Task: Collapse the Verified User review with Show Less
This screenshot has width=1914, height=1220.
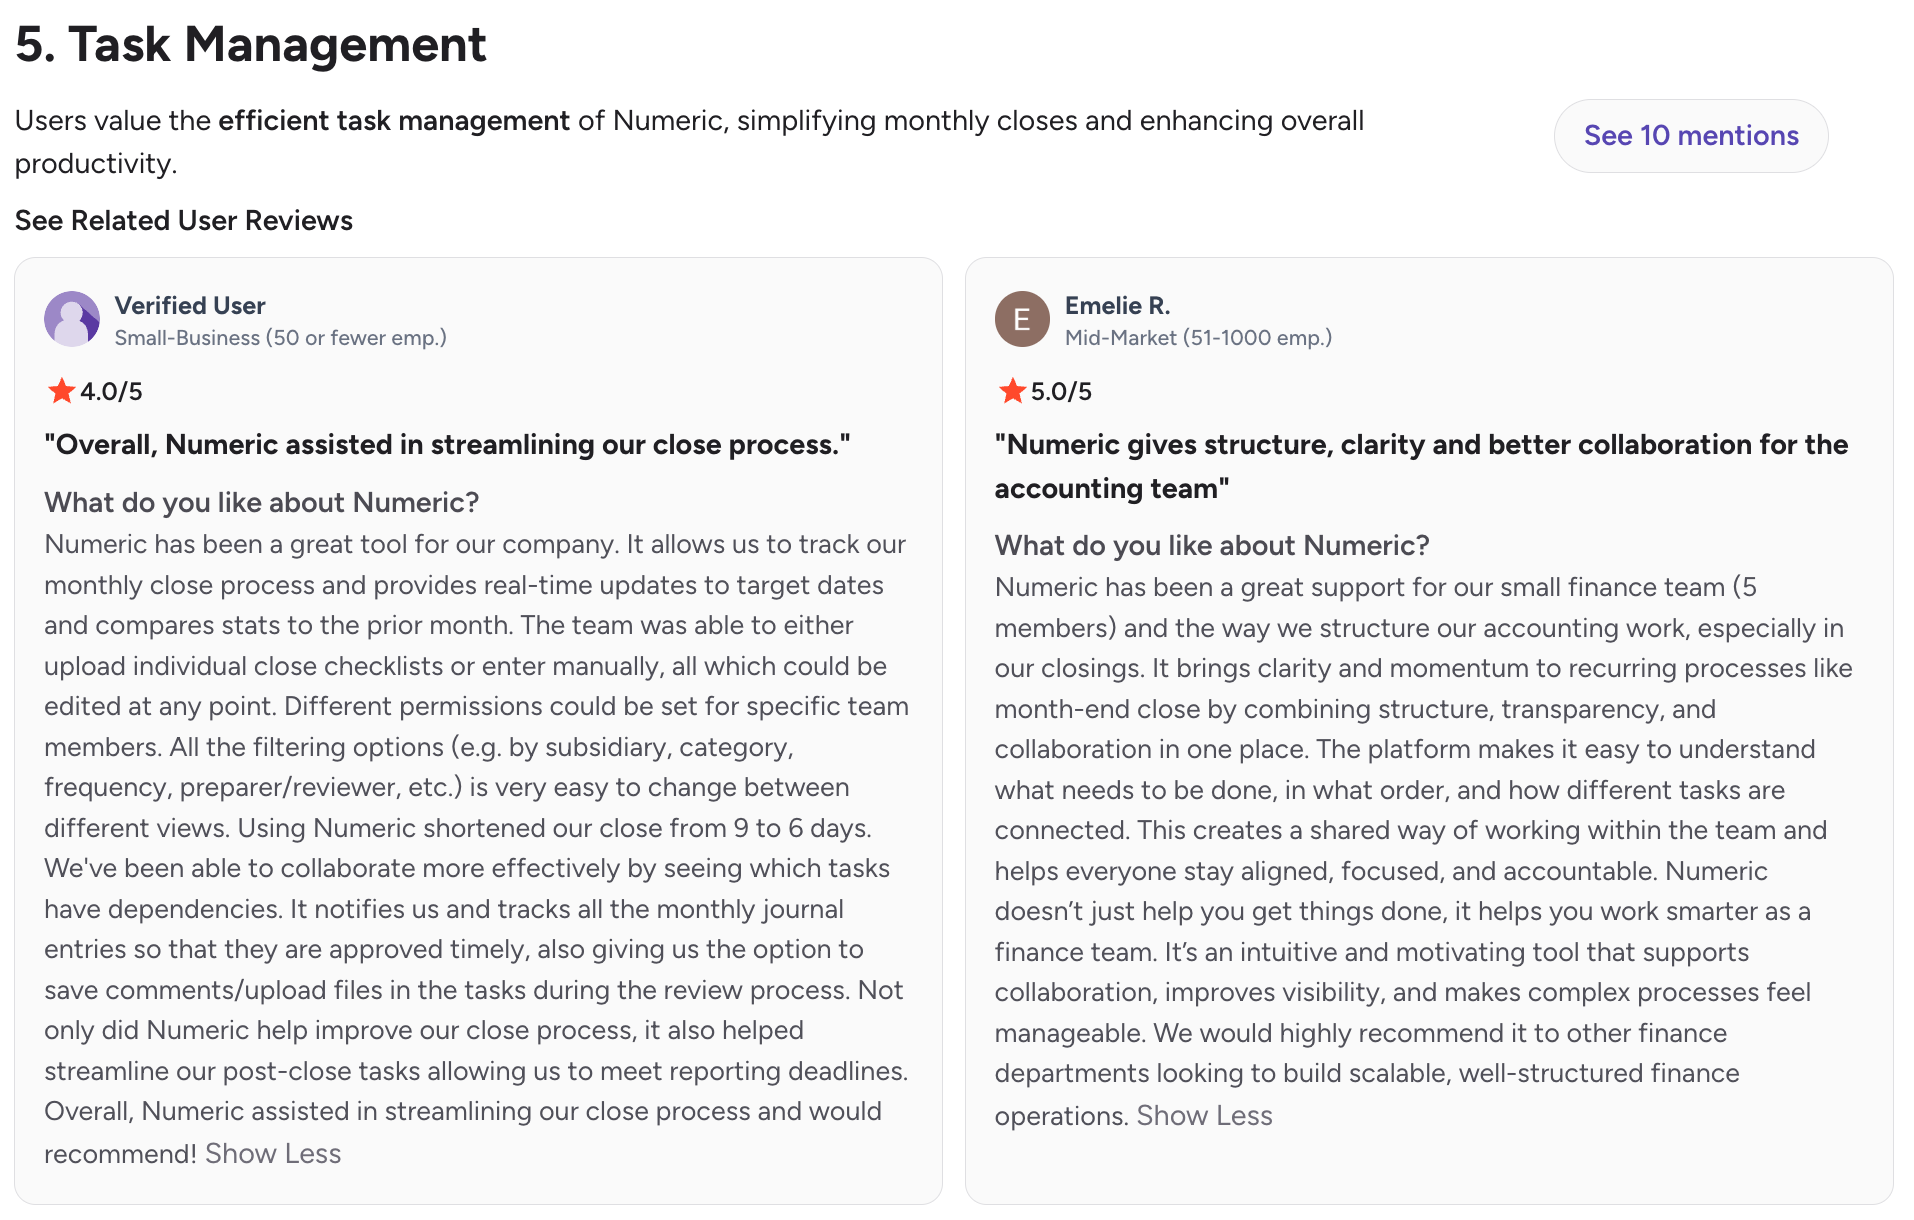Action: point(273,1154)
